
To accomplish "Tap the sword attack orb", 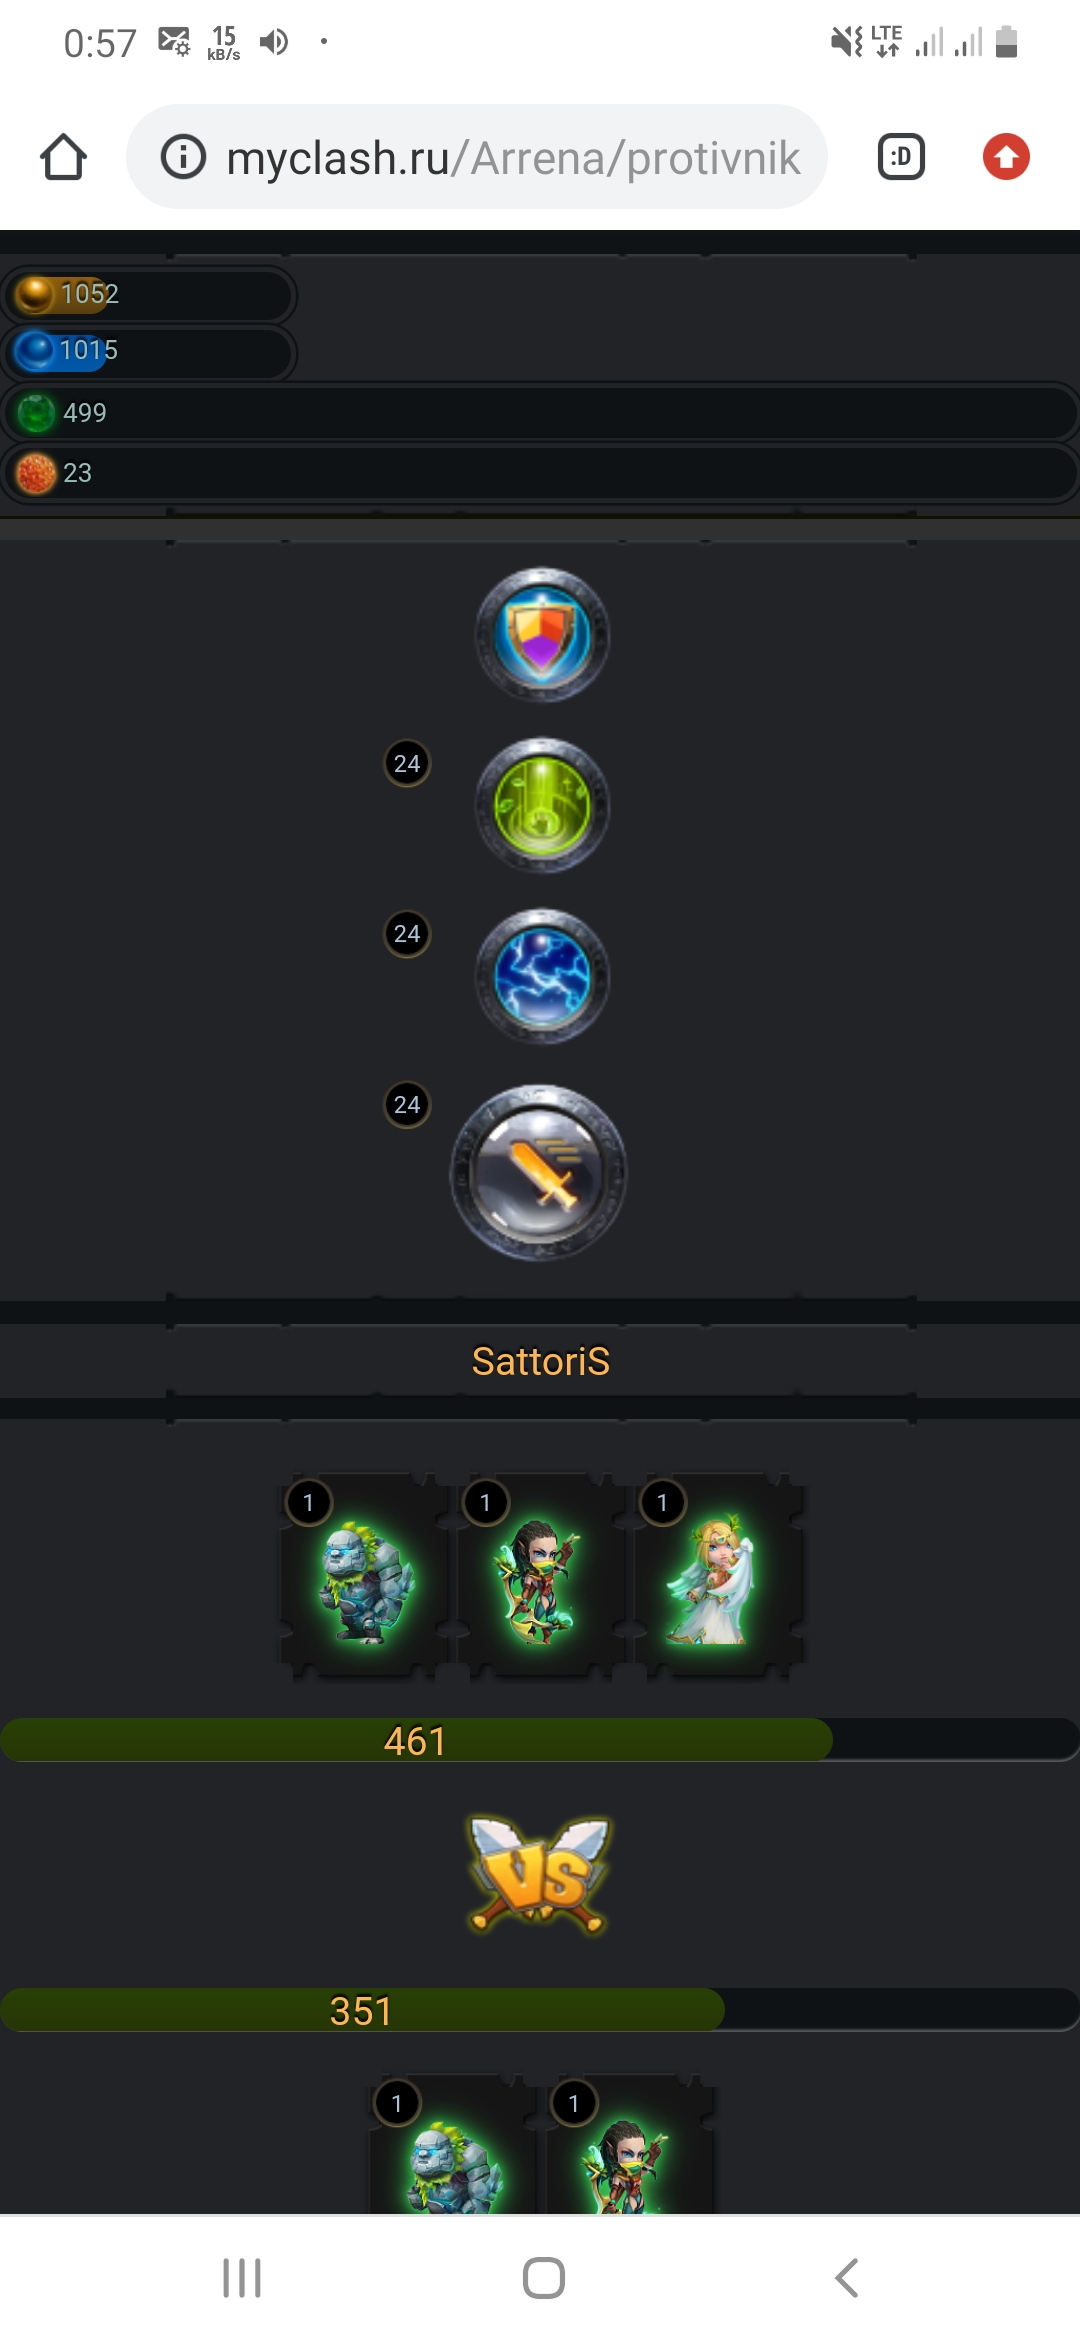I will pos(538,1172).
